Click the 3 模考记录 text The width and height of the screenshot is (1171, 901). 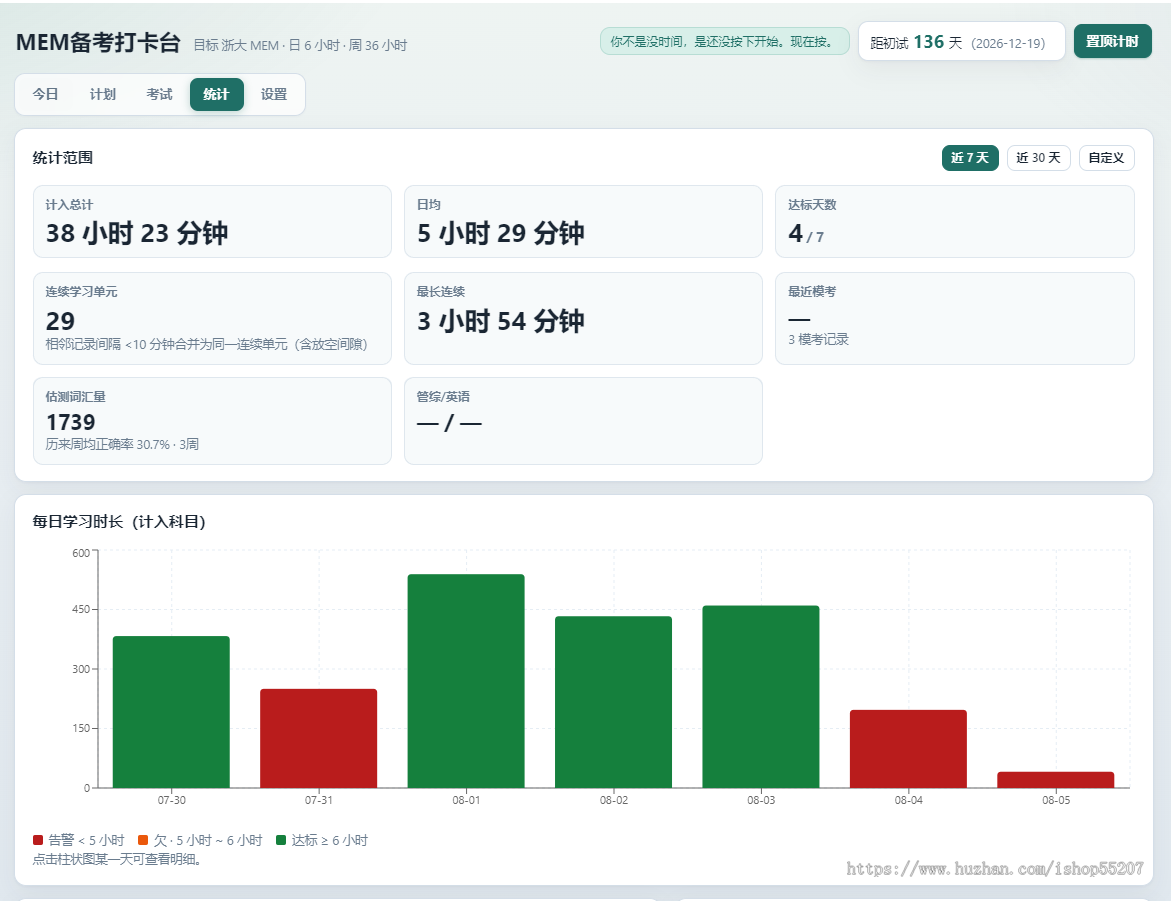(x=819, y=340)
